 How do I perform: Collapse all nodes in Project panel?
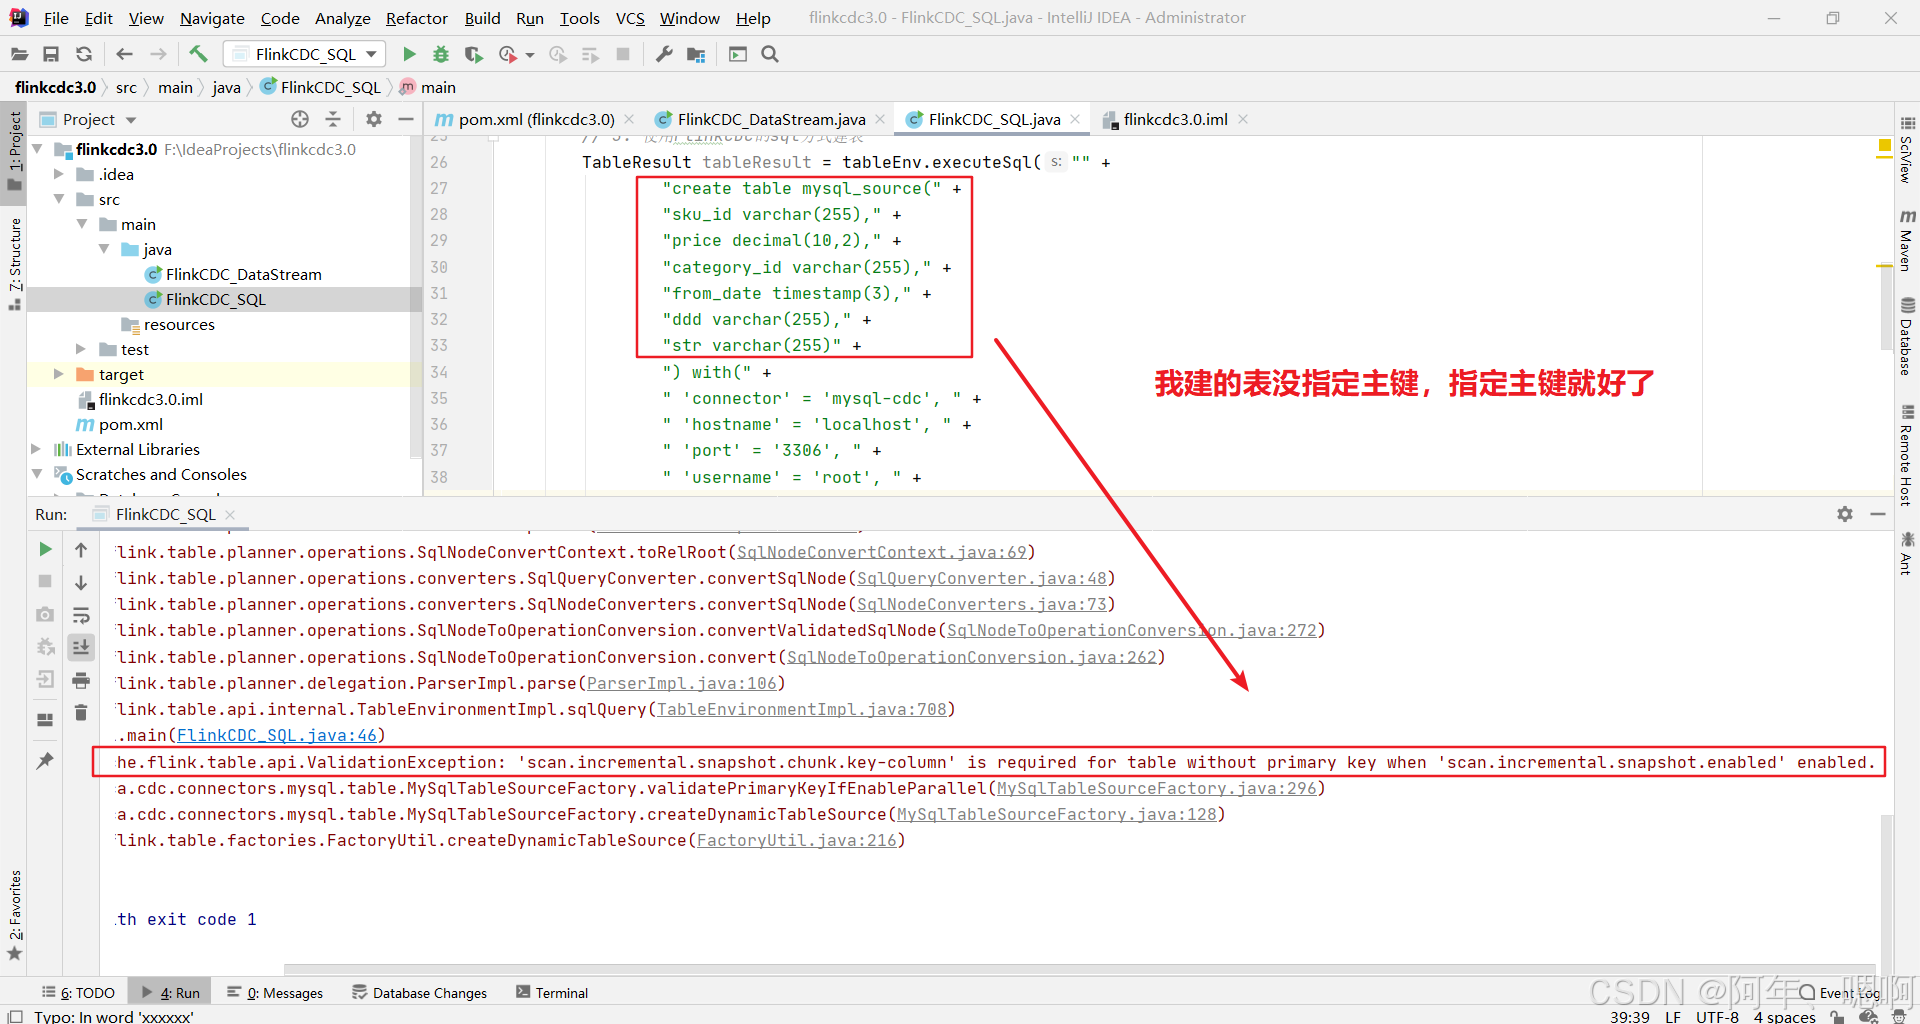click(333, 119)
